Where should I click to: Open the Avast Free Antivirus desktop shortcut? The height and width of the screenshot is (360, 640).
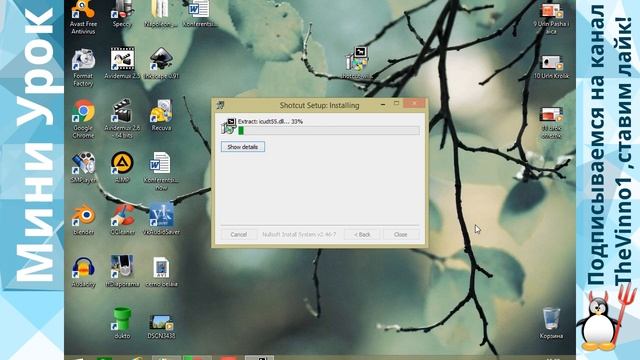(83, 16)
